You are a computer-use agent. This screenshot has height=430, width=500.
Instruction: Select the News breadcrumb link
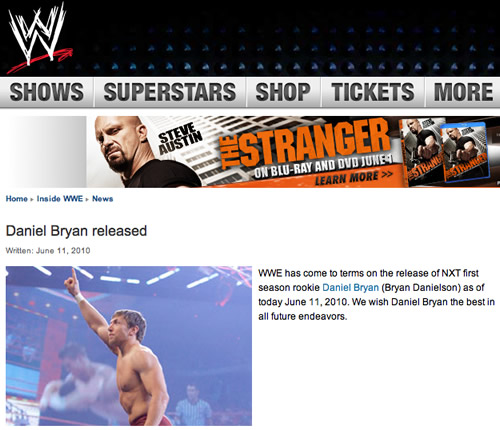pos(102,199)
